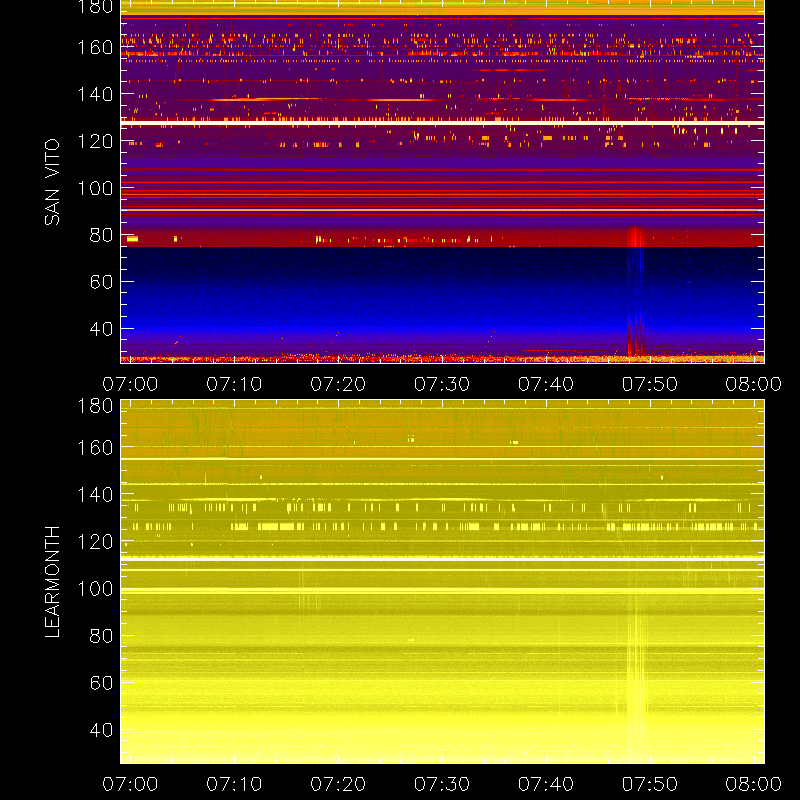800x800 pixels.
Task: Select 07:00 time label under San Vito plot
Action: [x=130, y=384]
